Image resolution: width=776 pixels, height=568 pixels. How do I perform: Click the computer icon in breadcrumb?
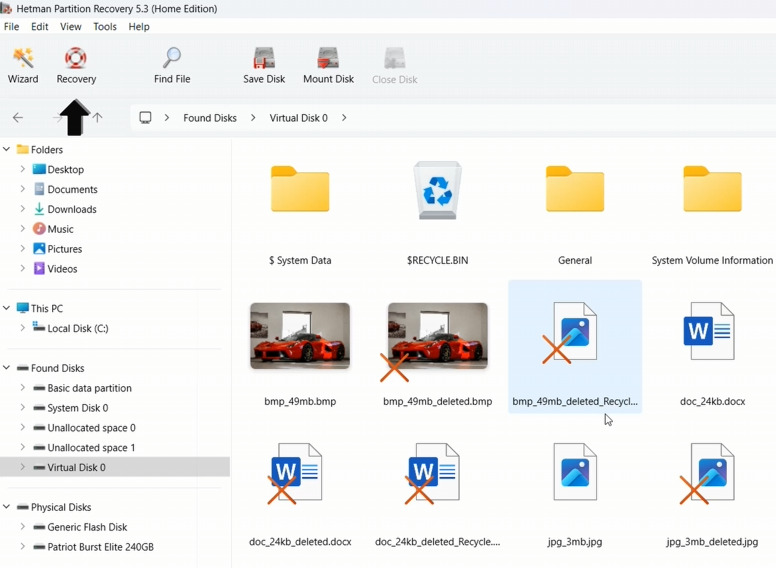click(x=145, y=118)
